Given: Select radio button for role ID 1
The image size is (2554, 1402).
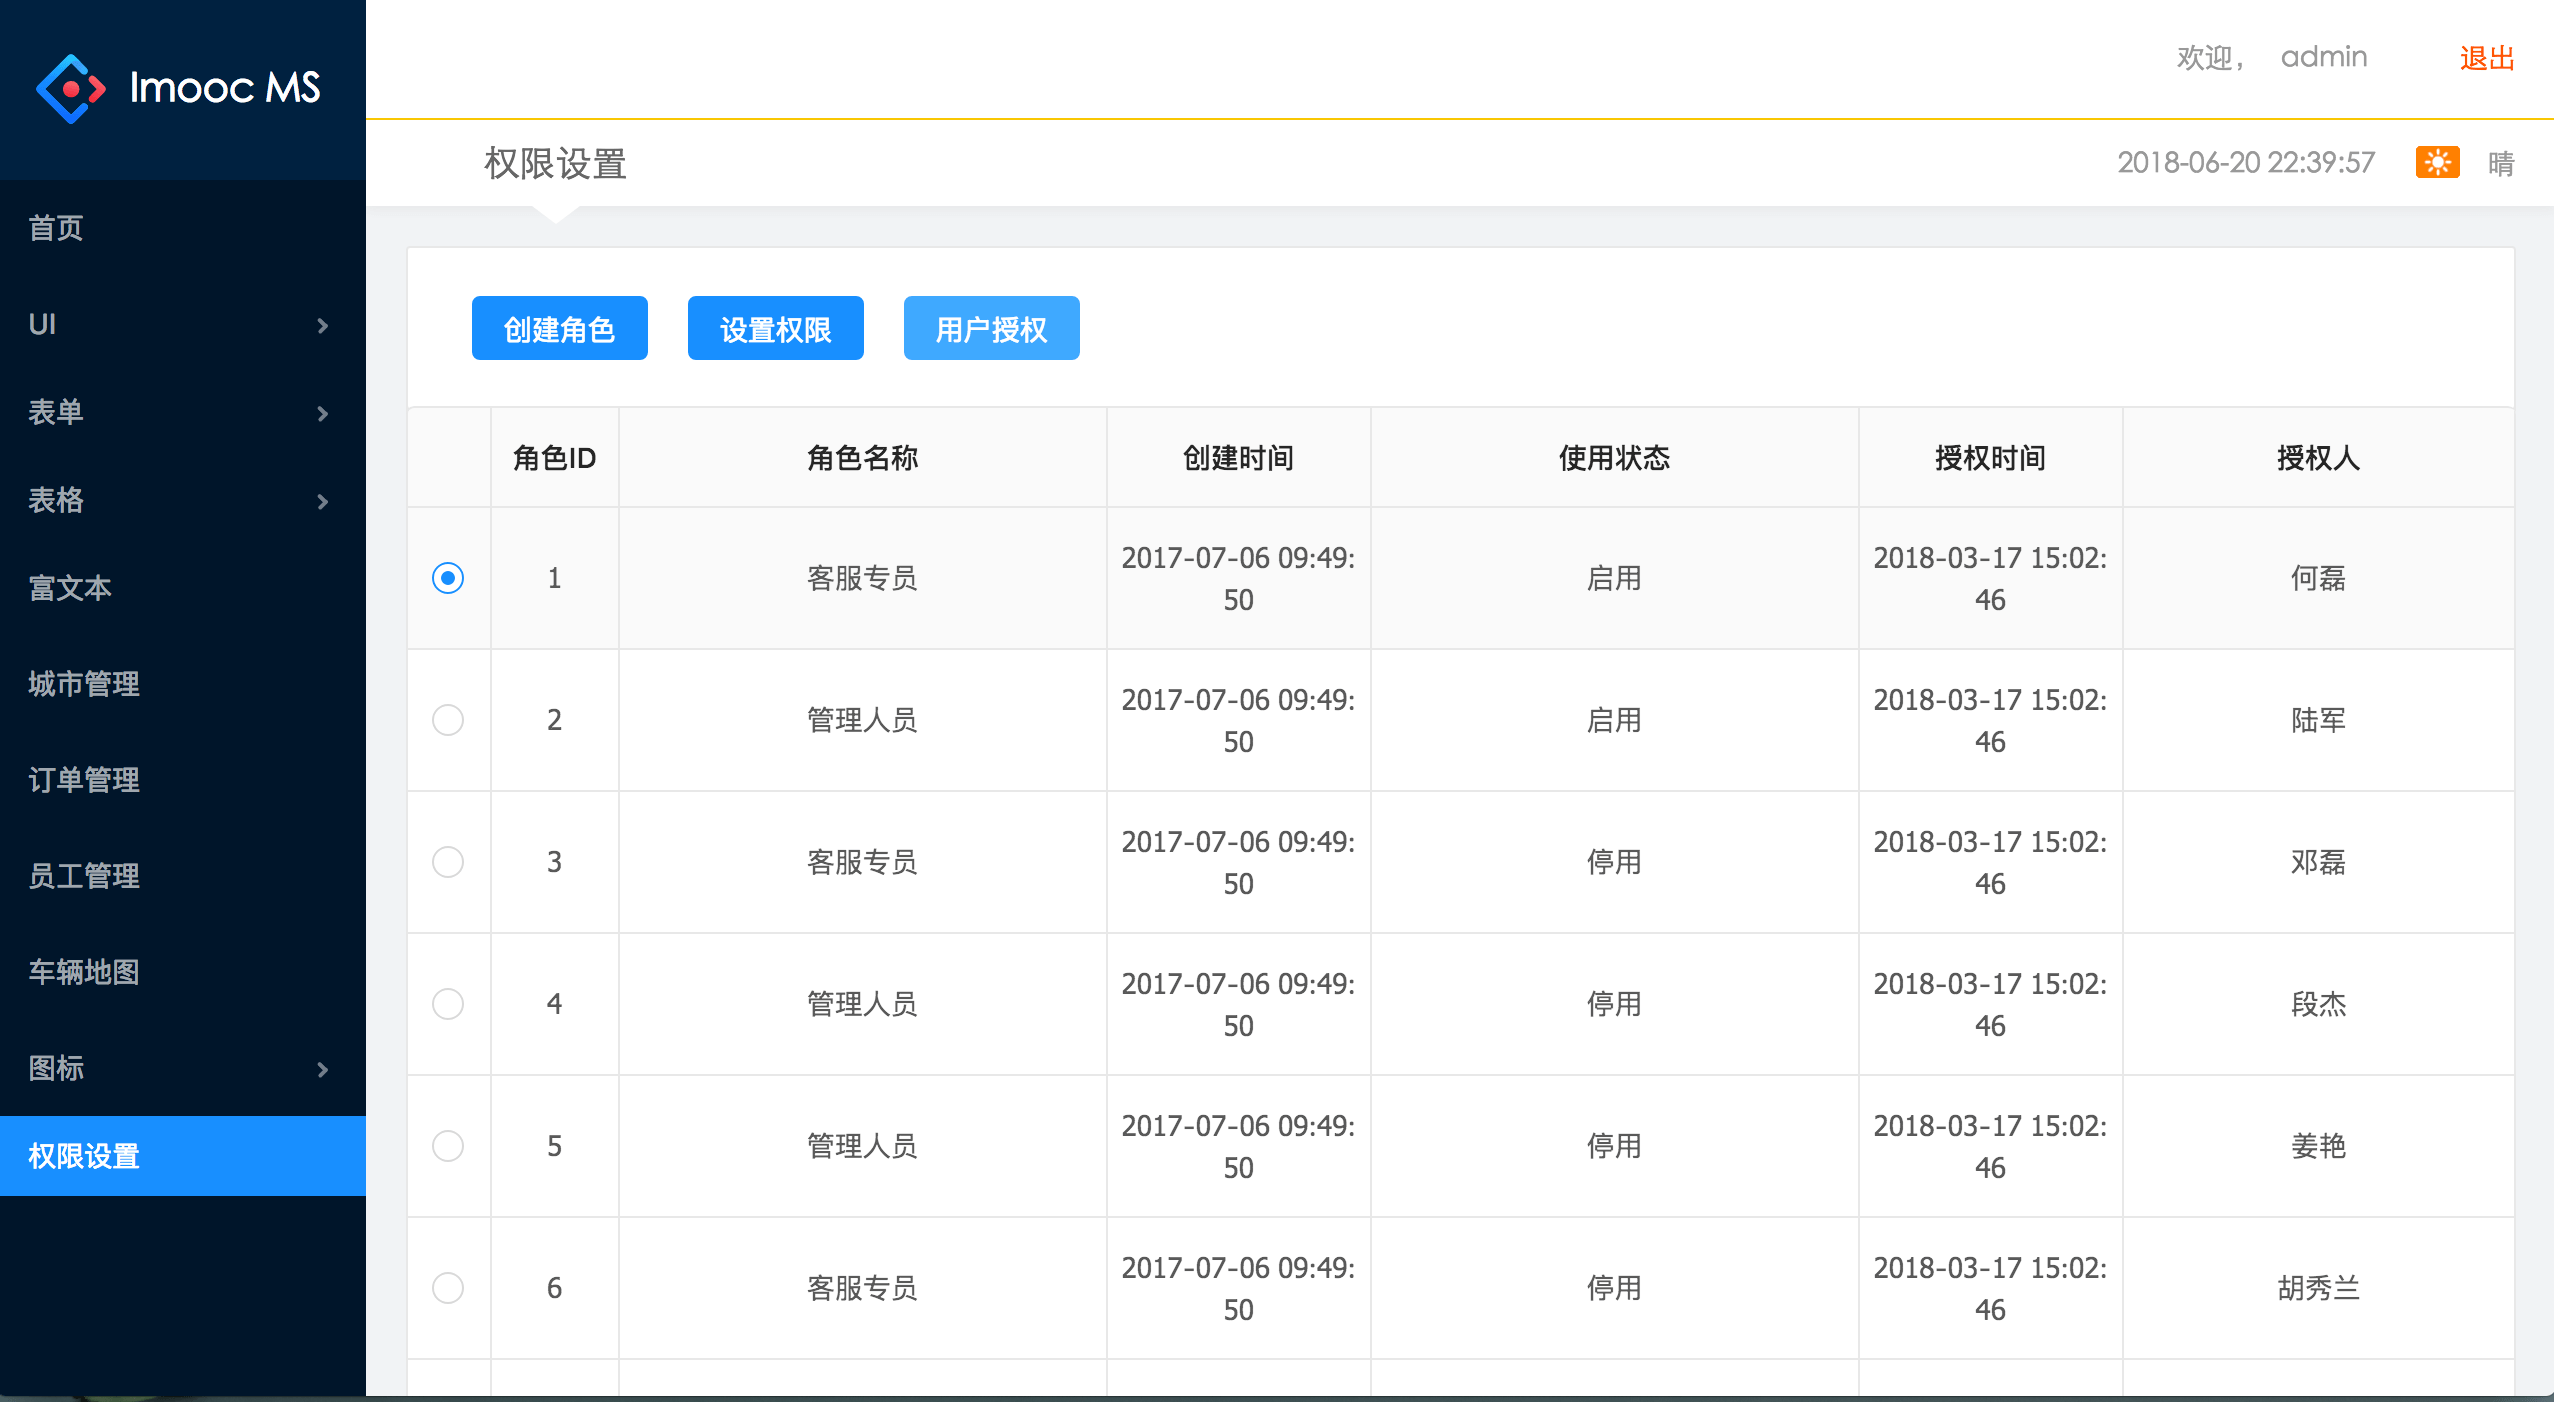Looking at the screenshot, I should [448, 578].
